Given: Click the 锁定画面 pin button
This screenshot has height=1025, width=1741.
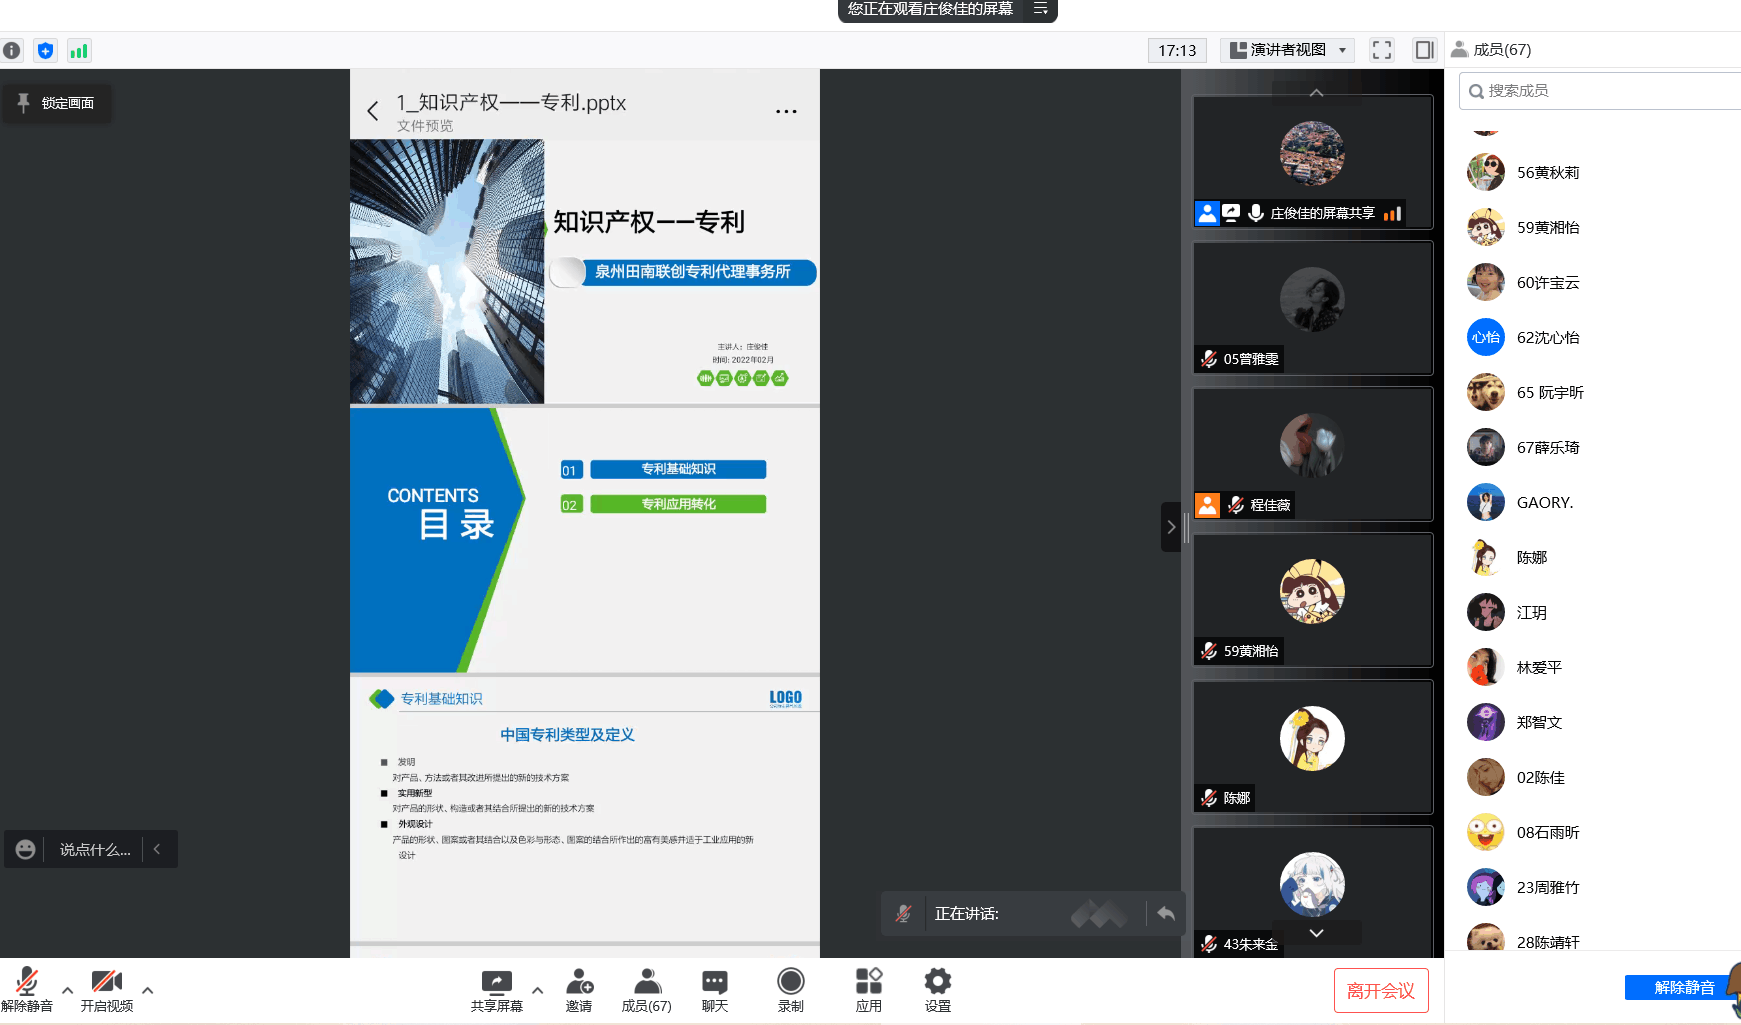Looking at the screenshot, I should coord(57,103).
